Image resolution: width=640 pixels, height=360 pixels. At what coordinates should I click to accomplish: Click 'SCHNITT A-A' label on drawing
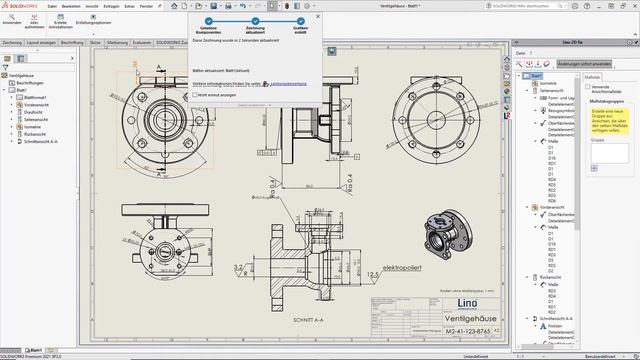click(308, 320)
